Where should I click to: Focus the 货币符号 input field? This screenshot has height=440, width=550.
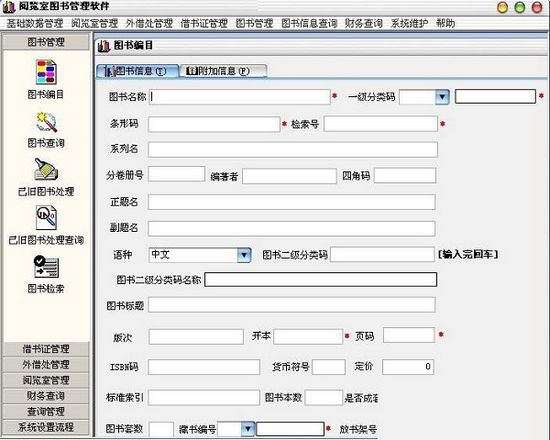click(x=329, y=367)
